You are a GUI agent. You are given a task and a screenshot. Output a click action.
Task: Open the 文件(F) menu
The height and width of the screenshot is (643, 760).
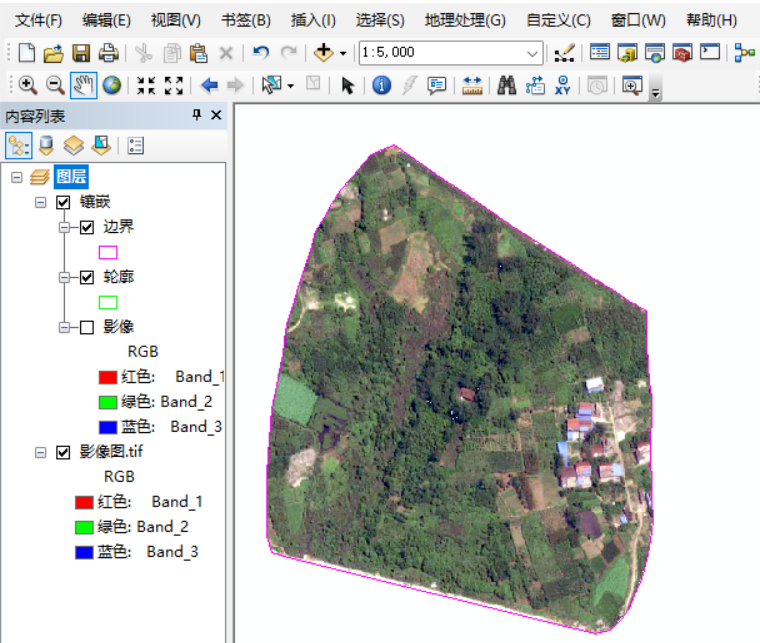[39, 20]
